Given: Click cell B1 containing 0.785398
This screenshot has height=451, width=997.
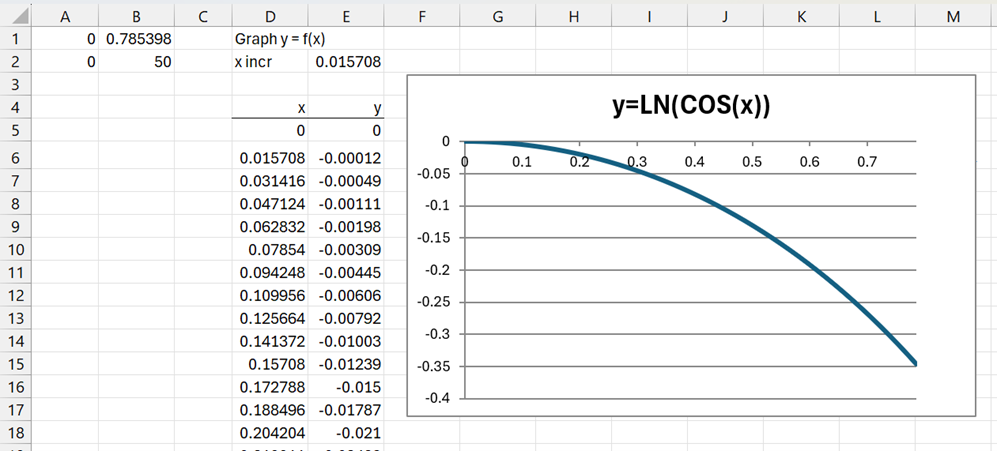Looking at the screenshot, I should click(138, 39).
